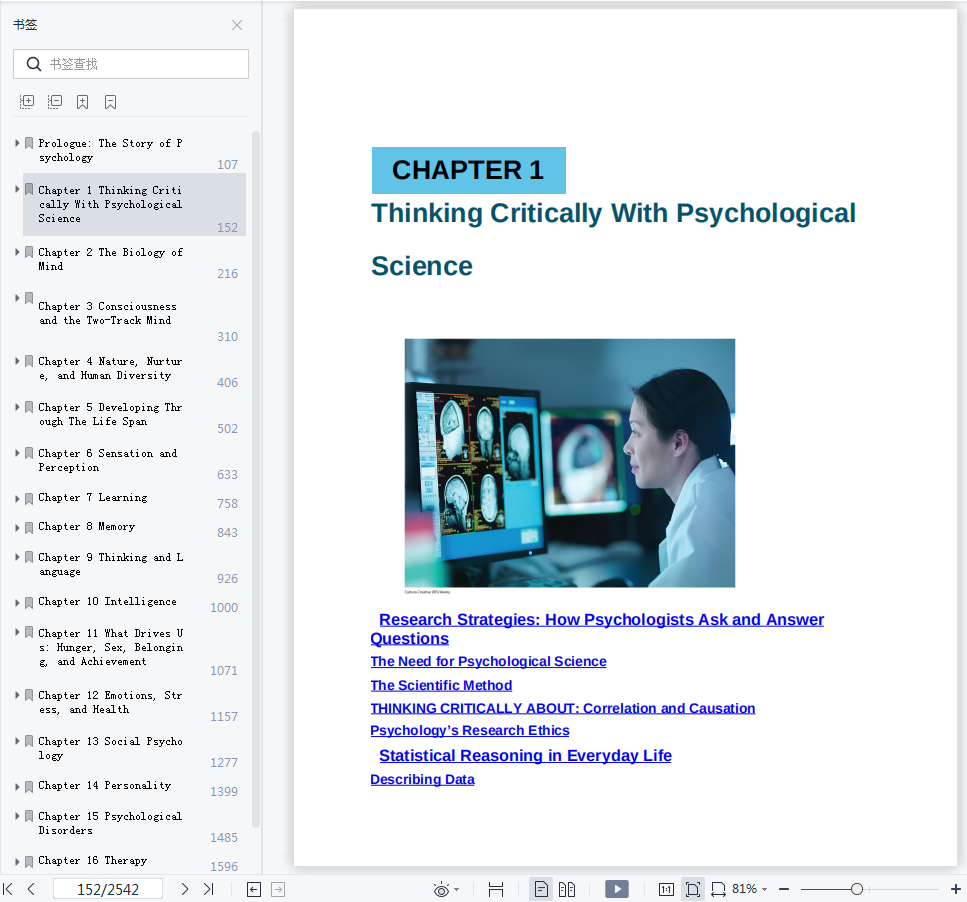The image size is (967, 902).
Task: Open Statistical Reasoning in Everyday Life link
Action: 525,756
